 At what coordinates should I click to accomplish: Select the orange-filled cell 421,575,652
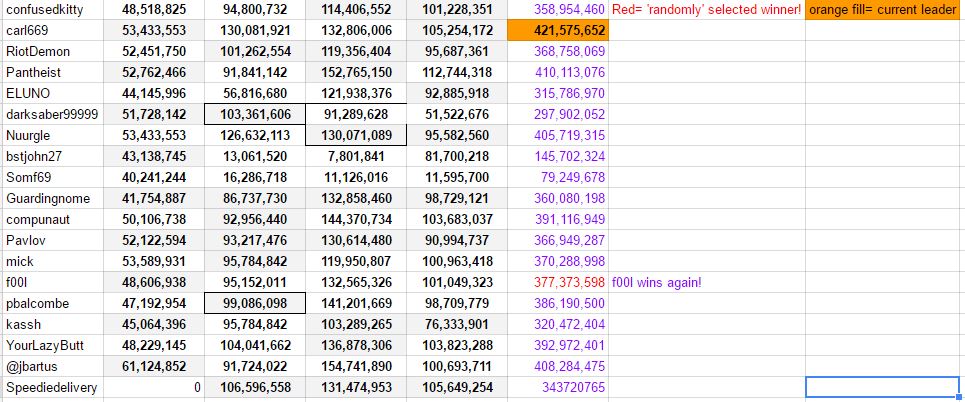click(x=557, y=31)
